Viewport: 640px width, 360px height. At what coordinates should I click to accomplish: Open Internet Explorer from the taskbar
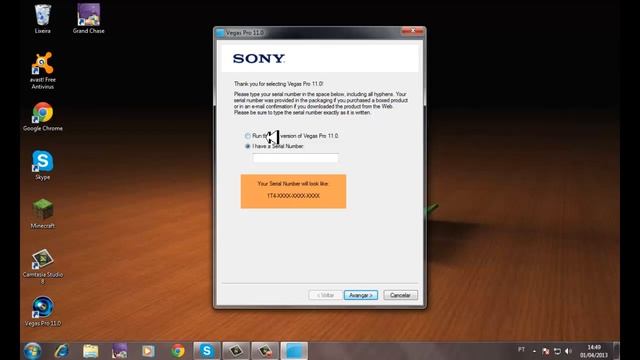[62, 351]
